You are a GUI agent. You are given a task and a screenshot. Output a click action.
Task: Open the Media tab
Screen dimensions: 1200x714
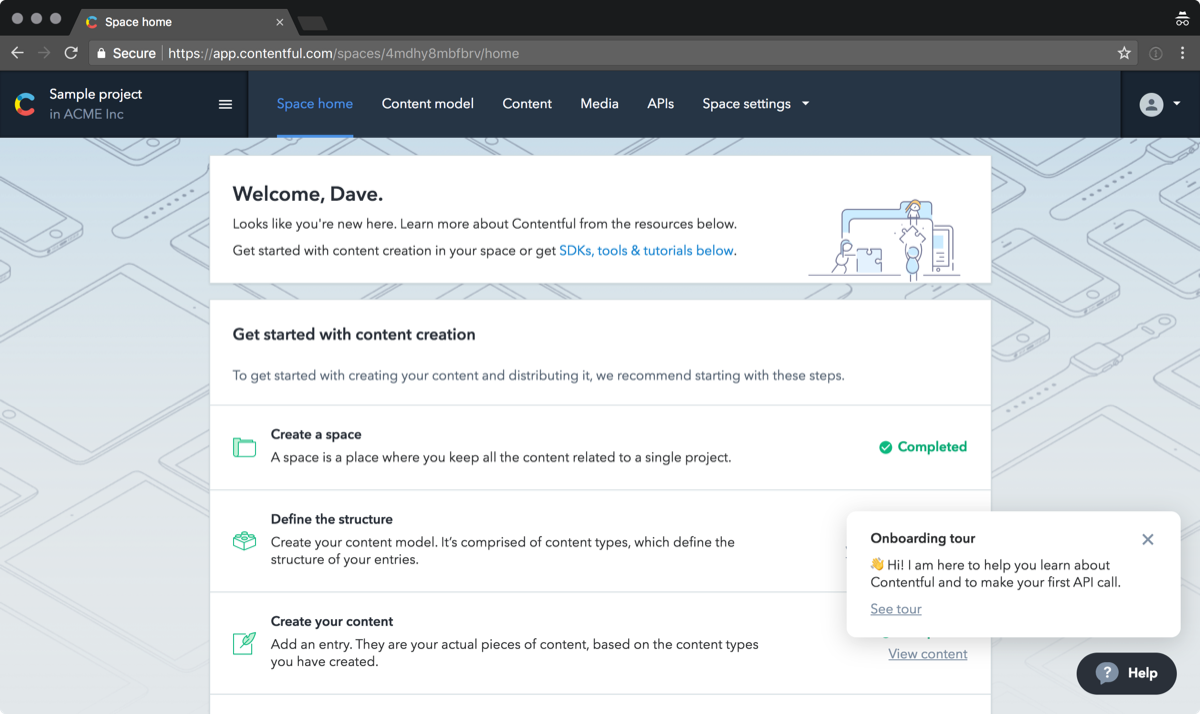tap(599, 104)
